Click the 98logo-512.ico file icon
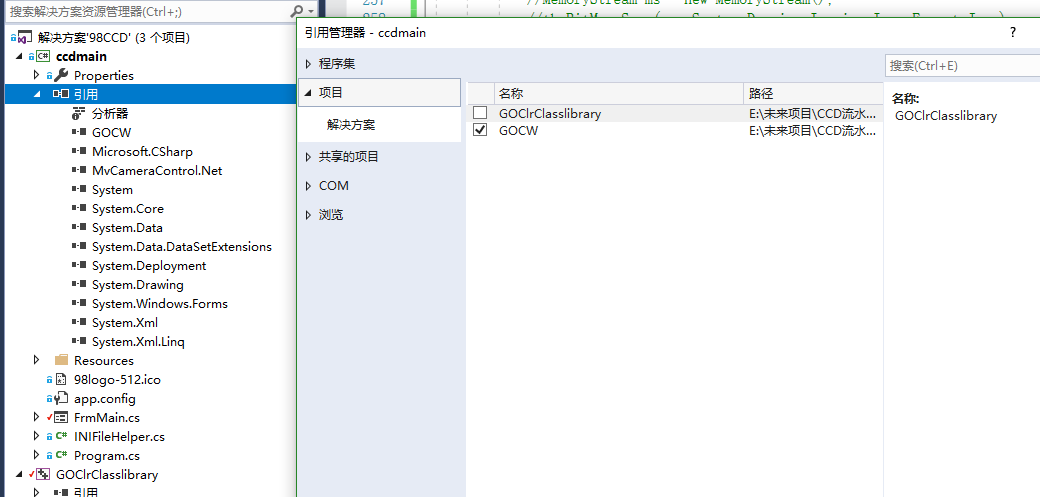 pos(62,380)
